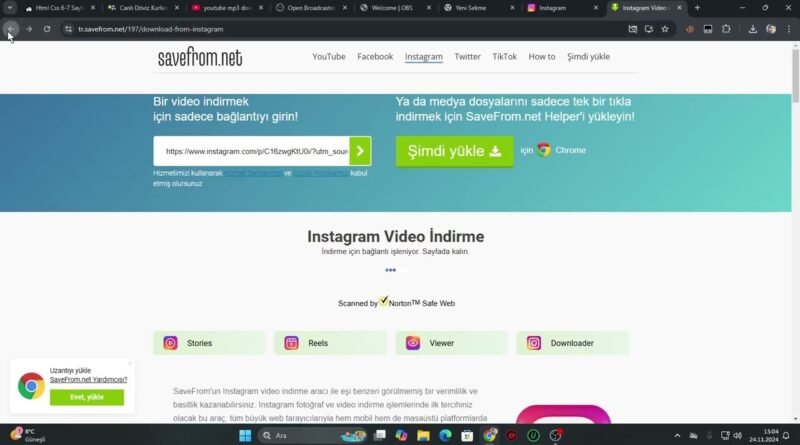
Task: Click the green arrow download submit button
Action: (x=360, y=151)
